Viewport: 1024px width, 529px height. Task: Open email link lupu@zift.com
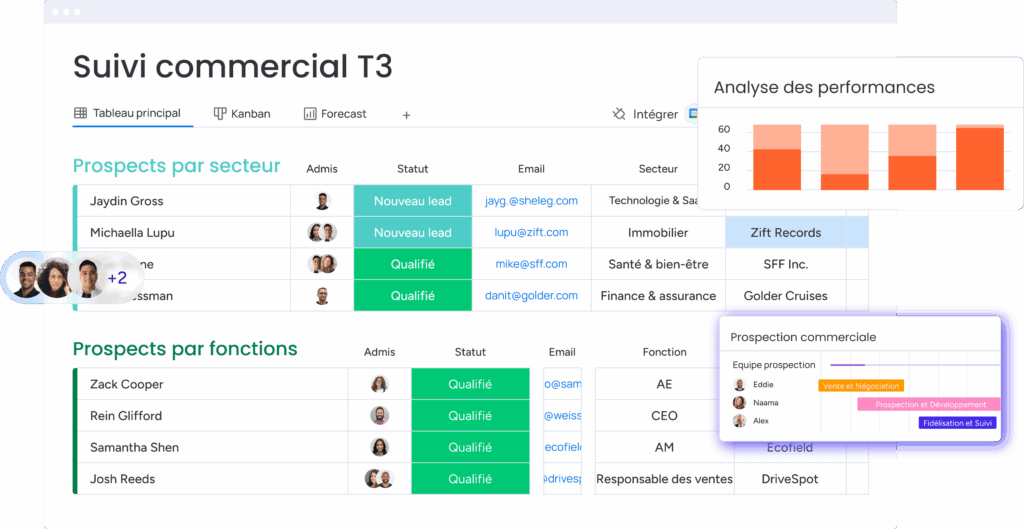coord(531,232)
